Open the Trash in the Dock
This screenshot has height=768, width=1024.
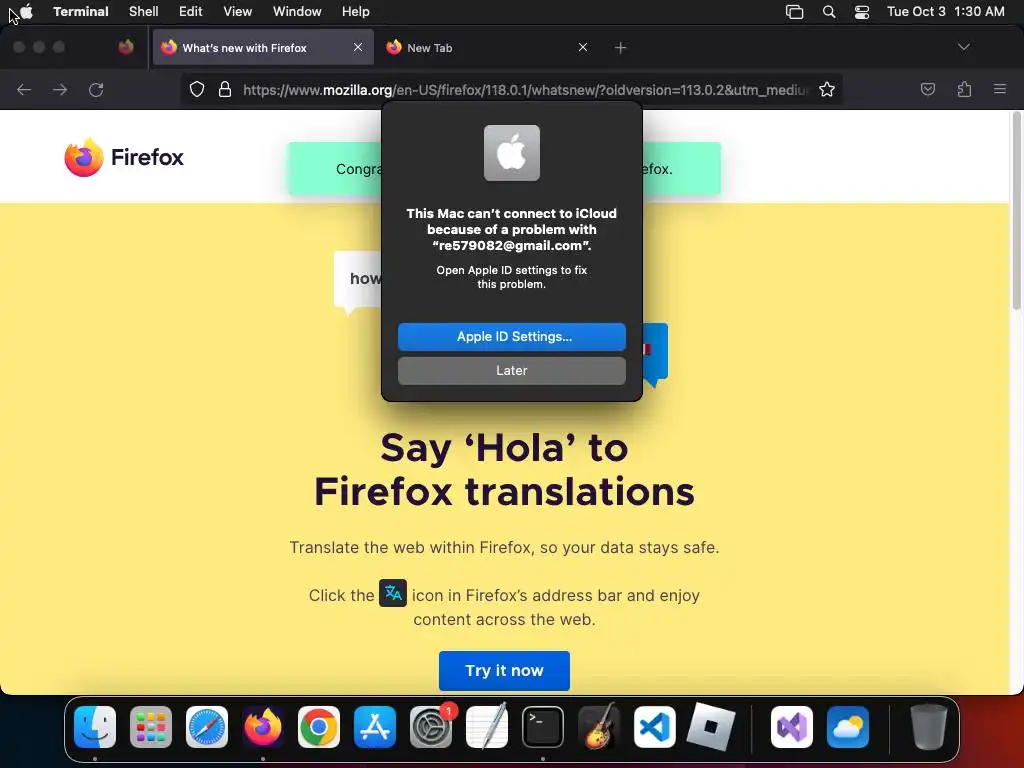click(x=928, y=727)
